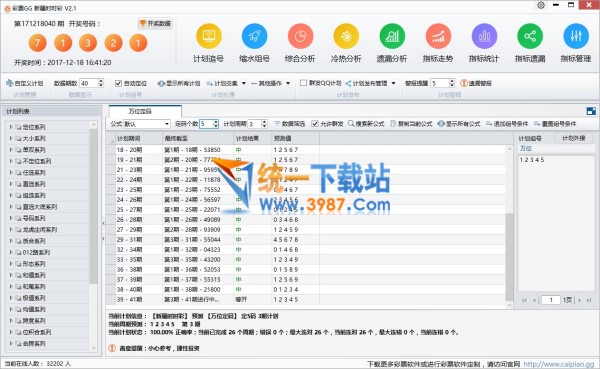The height and width of the screenshot is (369, 600).
Task: Open 综合分析 pie chart icon
Action: tap(300, 36)
